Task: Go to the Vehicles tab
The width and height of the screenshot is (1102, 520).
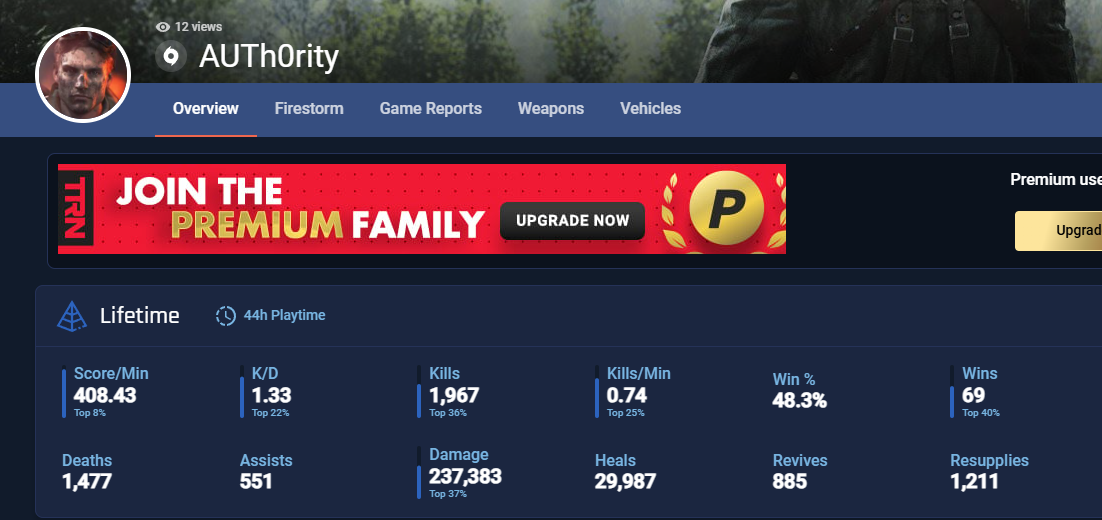Action: click(x=651, y=108)
